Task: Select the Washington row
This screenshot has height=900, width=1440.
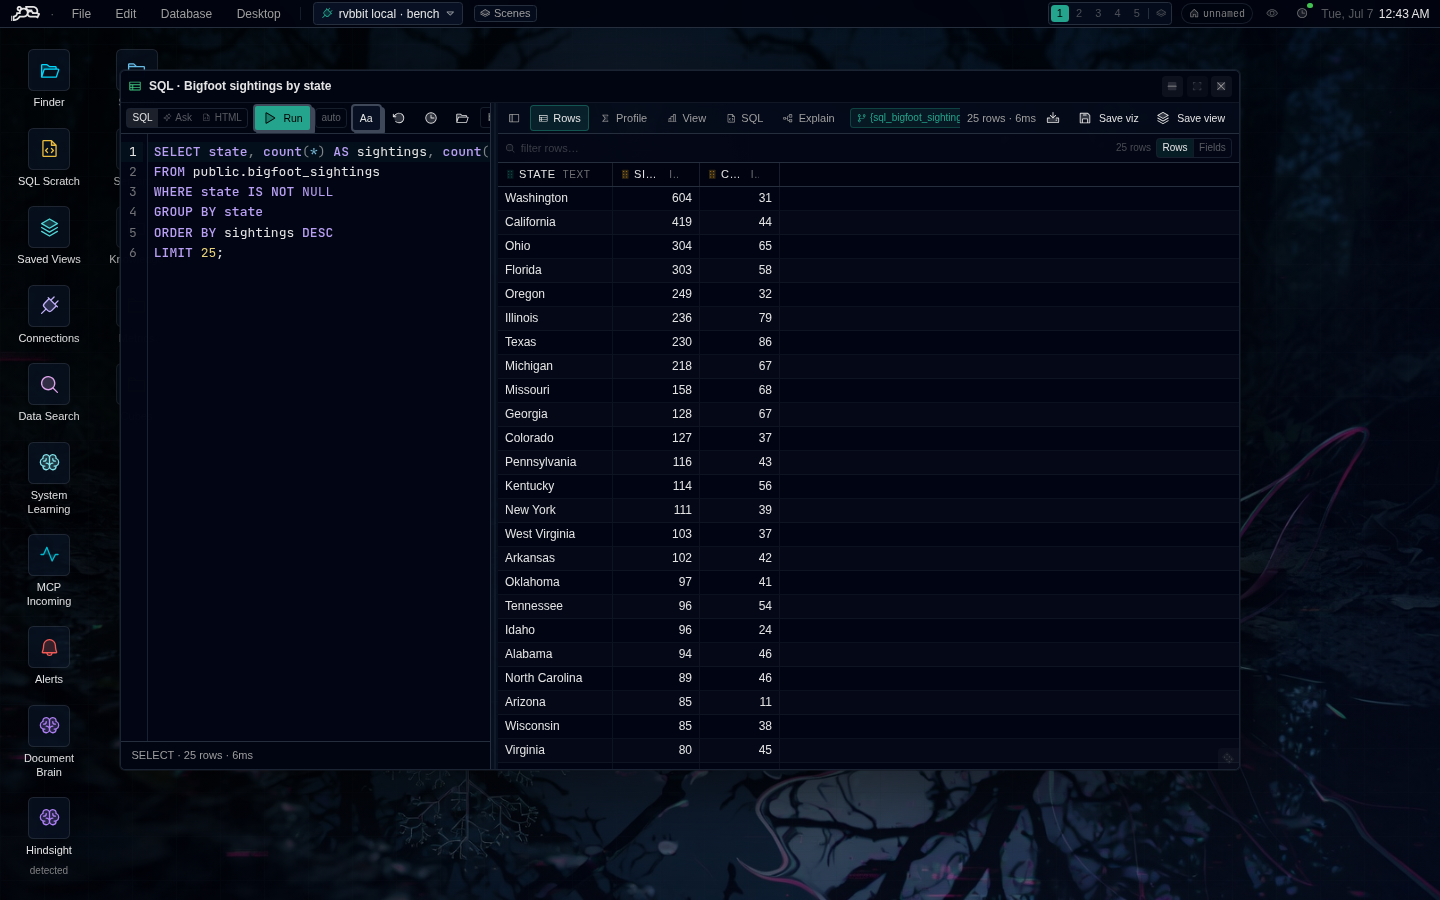Action: tap(868, 198)
